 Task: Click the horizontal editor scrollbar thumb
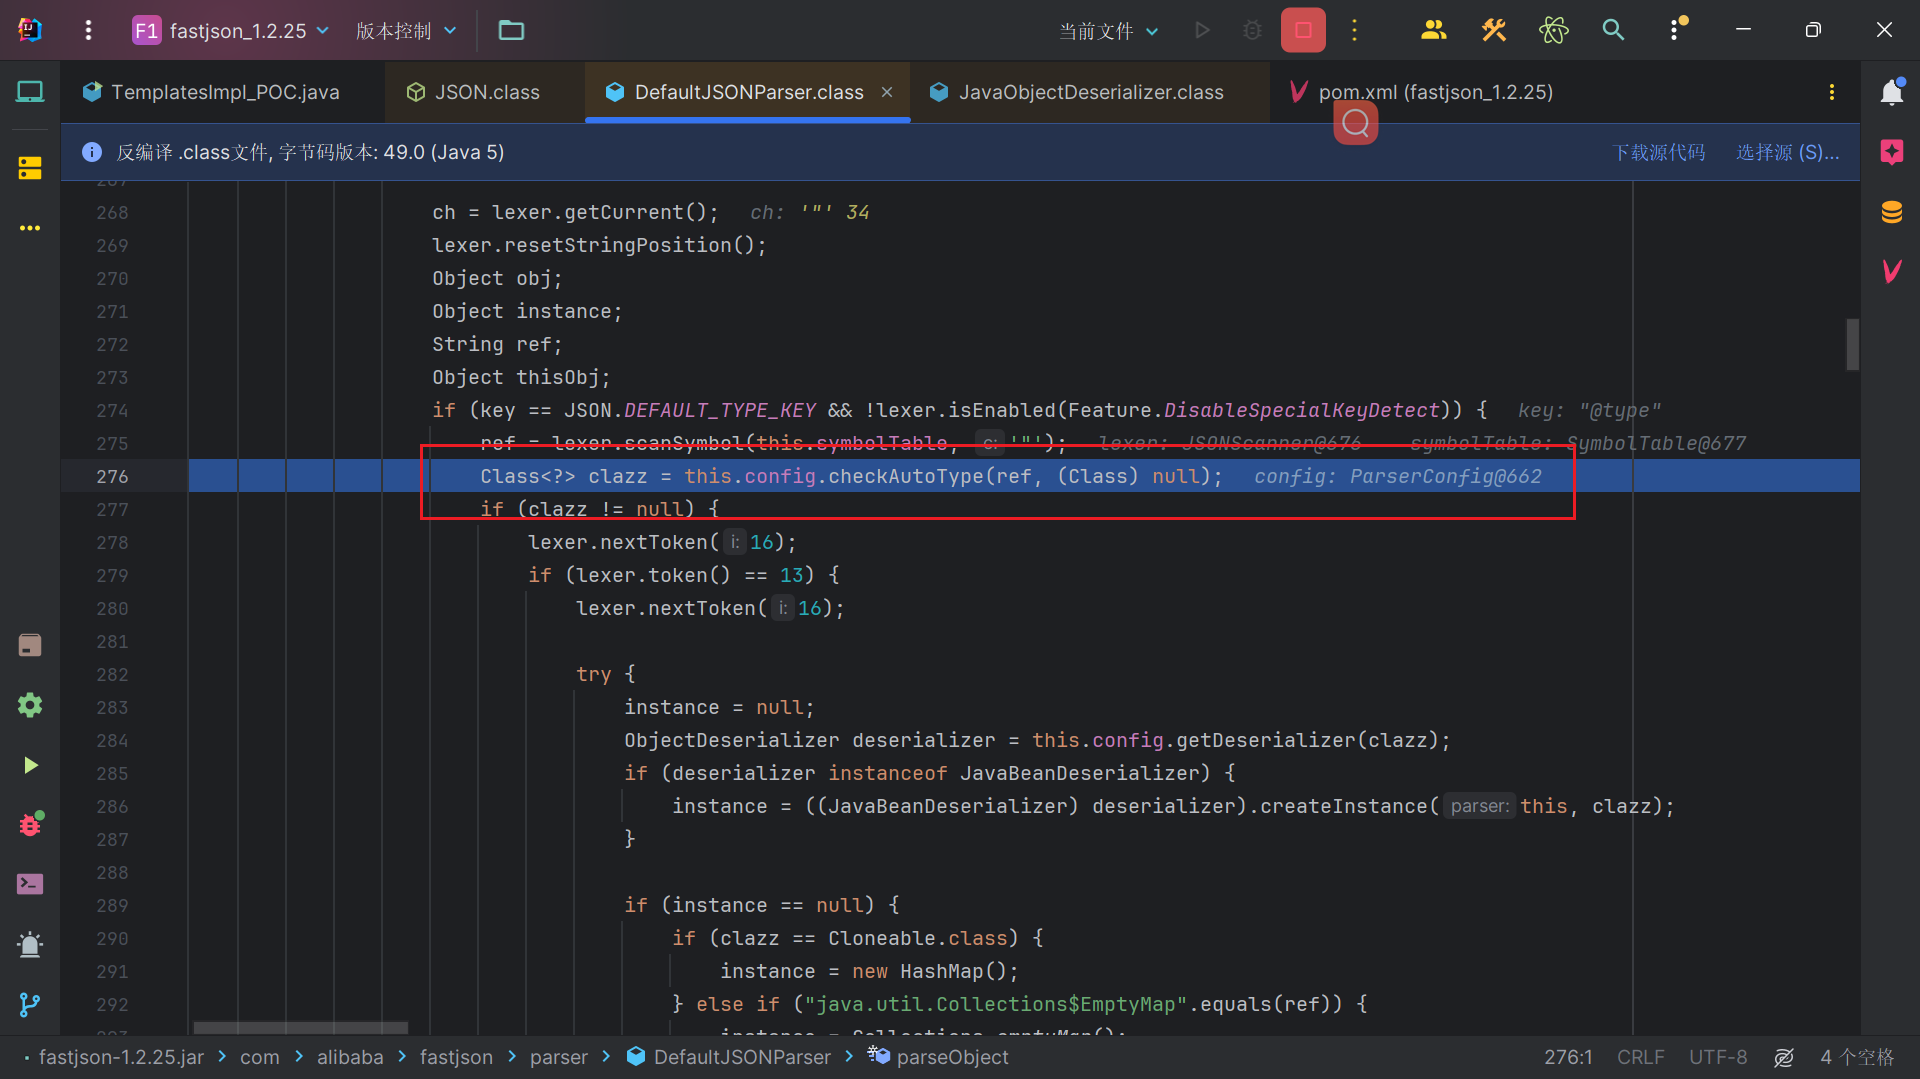(300, 1028)
